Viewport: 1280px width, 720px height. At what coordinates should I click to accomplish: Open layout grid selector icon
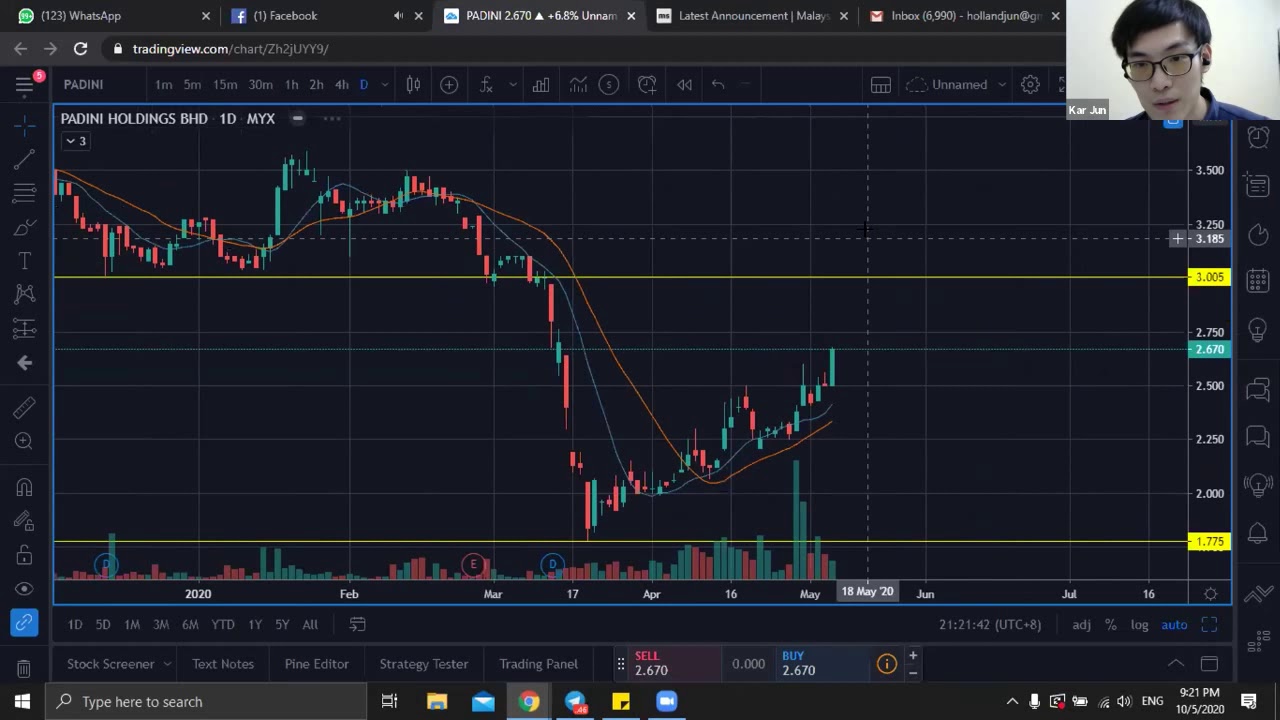pos(880,85)
